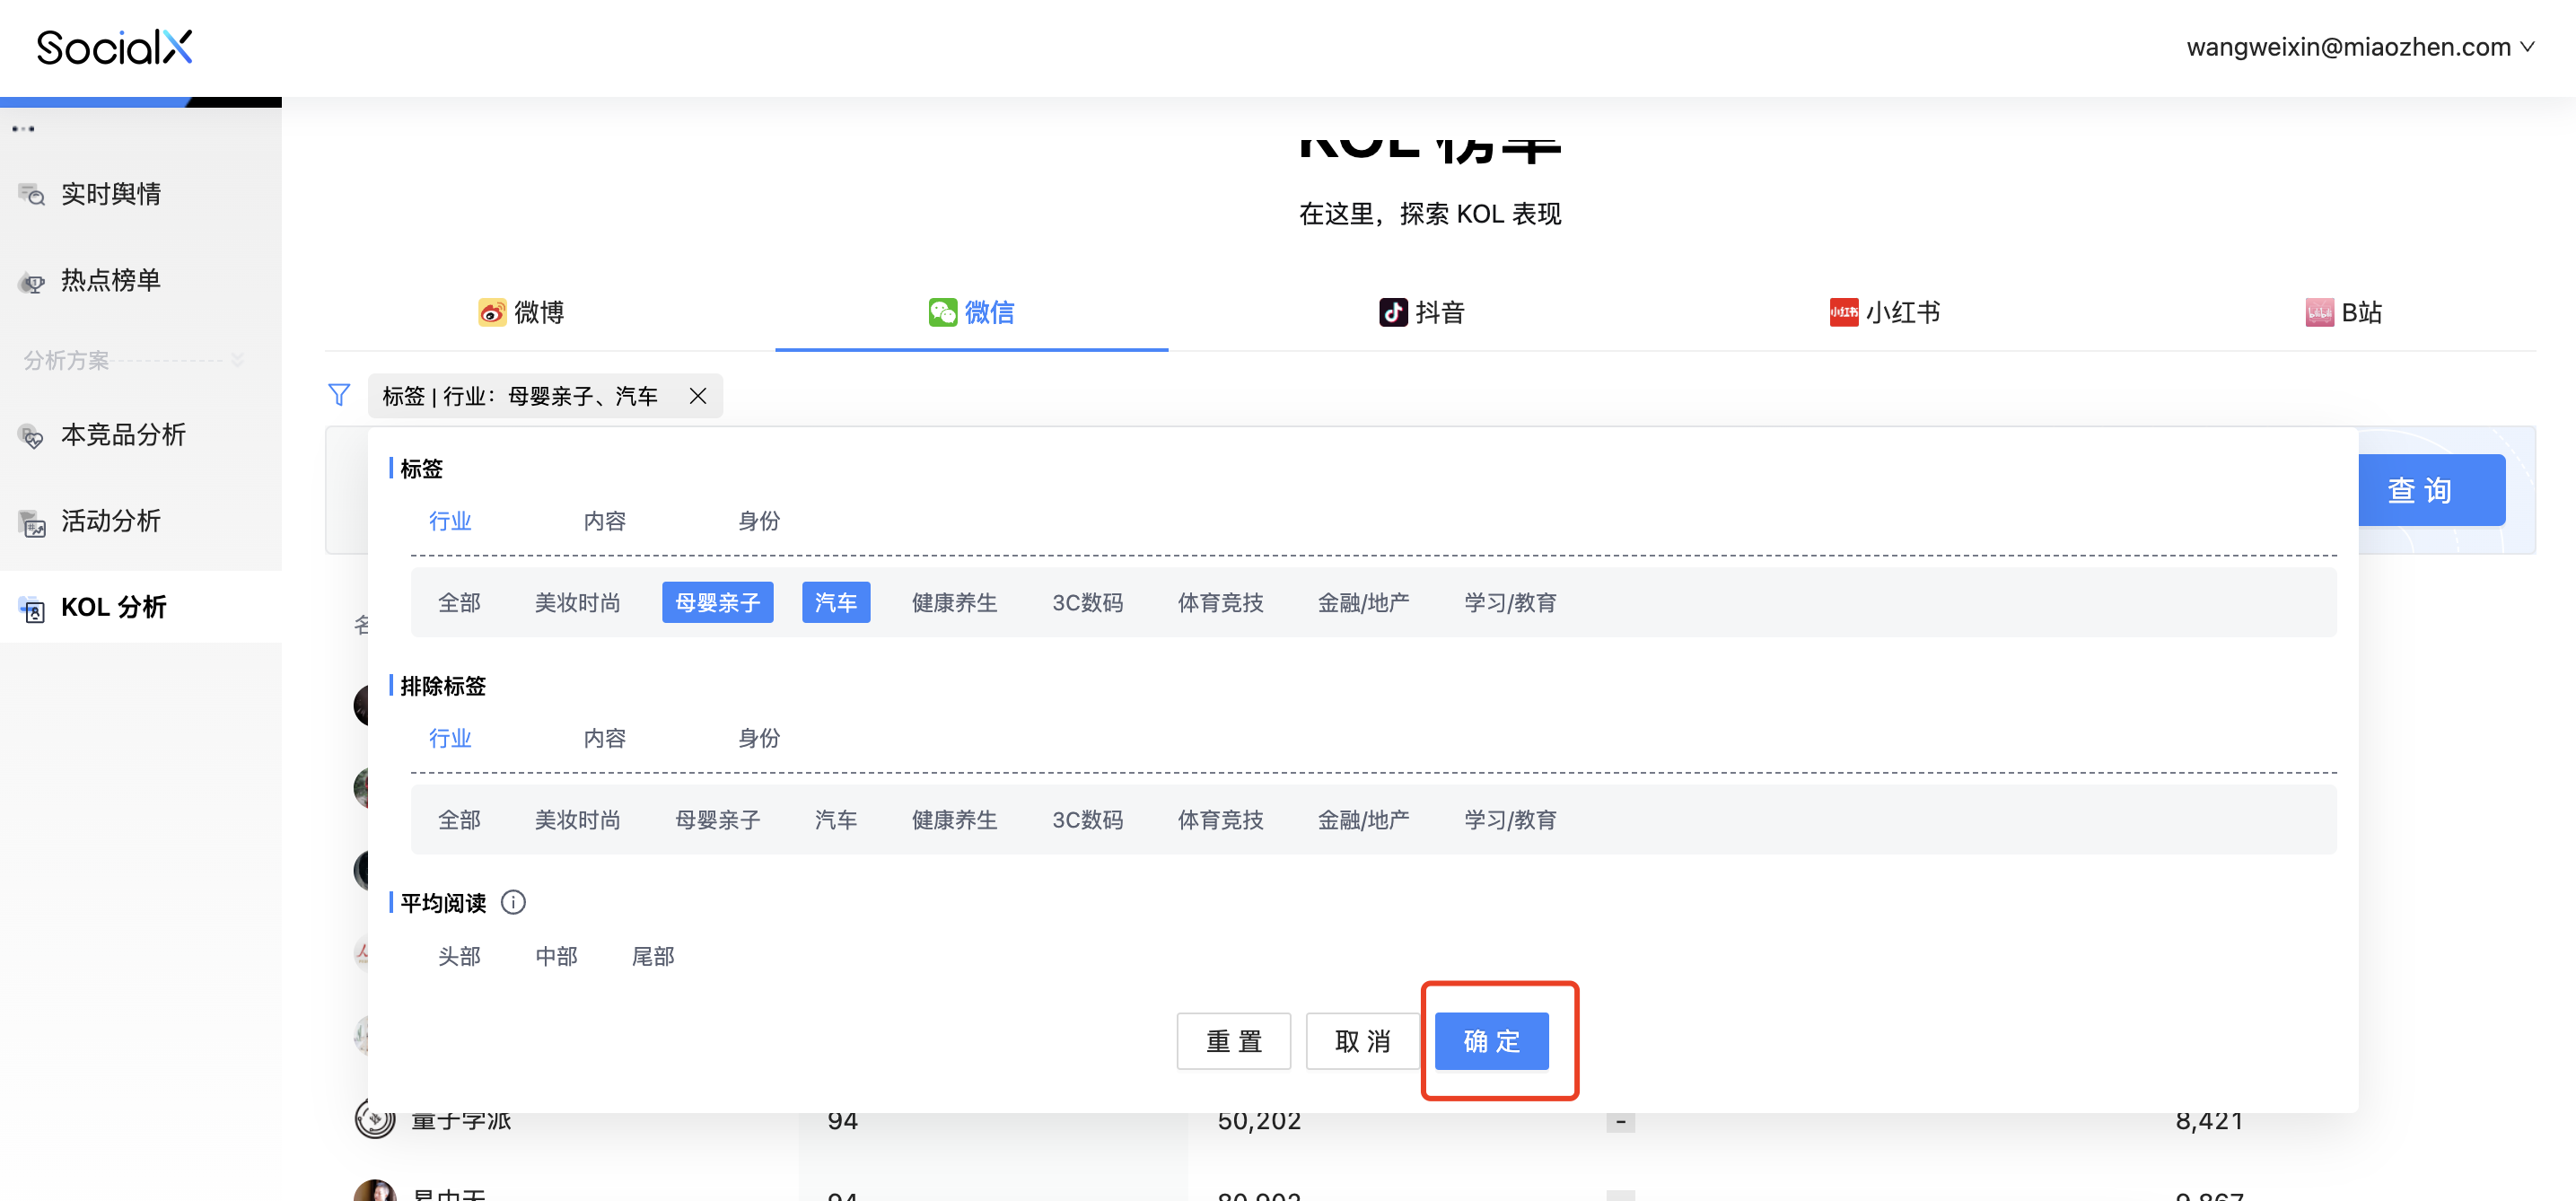2576x1201 pixels.
Task: Toggle 健康养生 in 标签 list
Action: click(x=955, y=603)
